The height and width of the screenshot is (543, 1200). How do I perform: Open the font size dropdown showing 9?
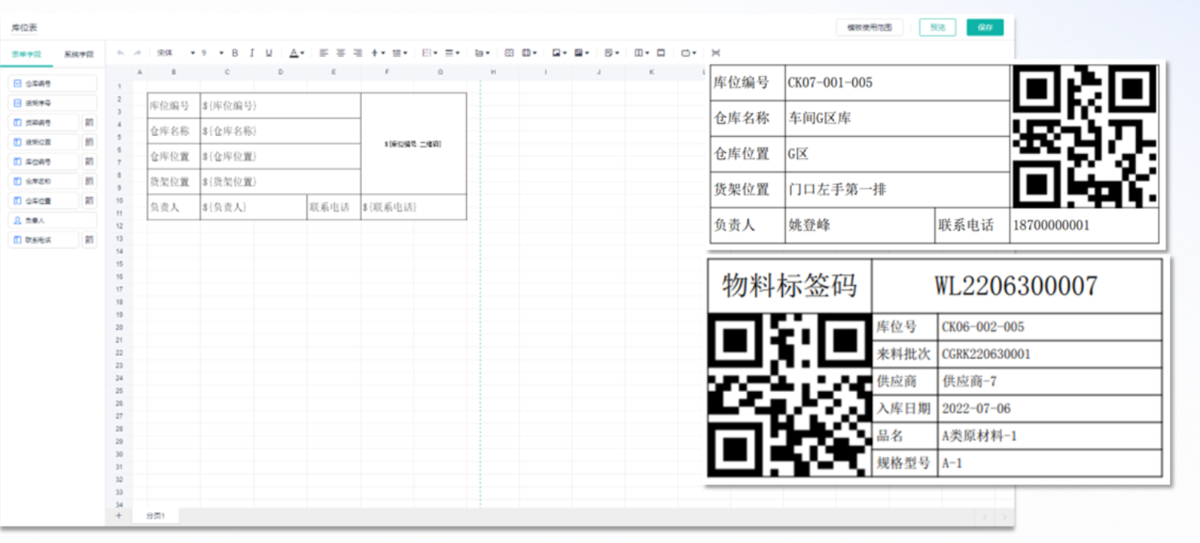pos(211,52)
